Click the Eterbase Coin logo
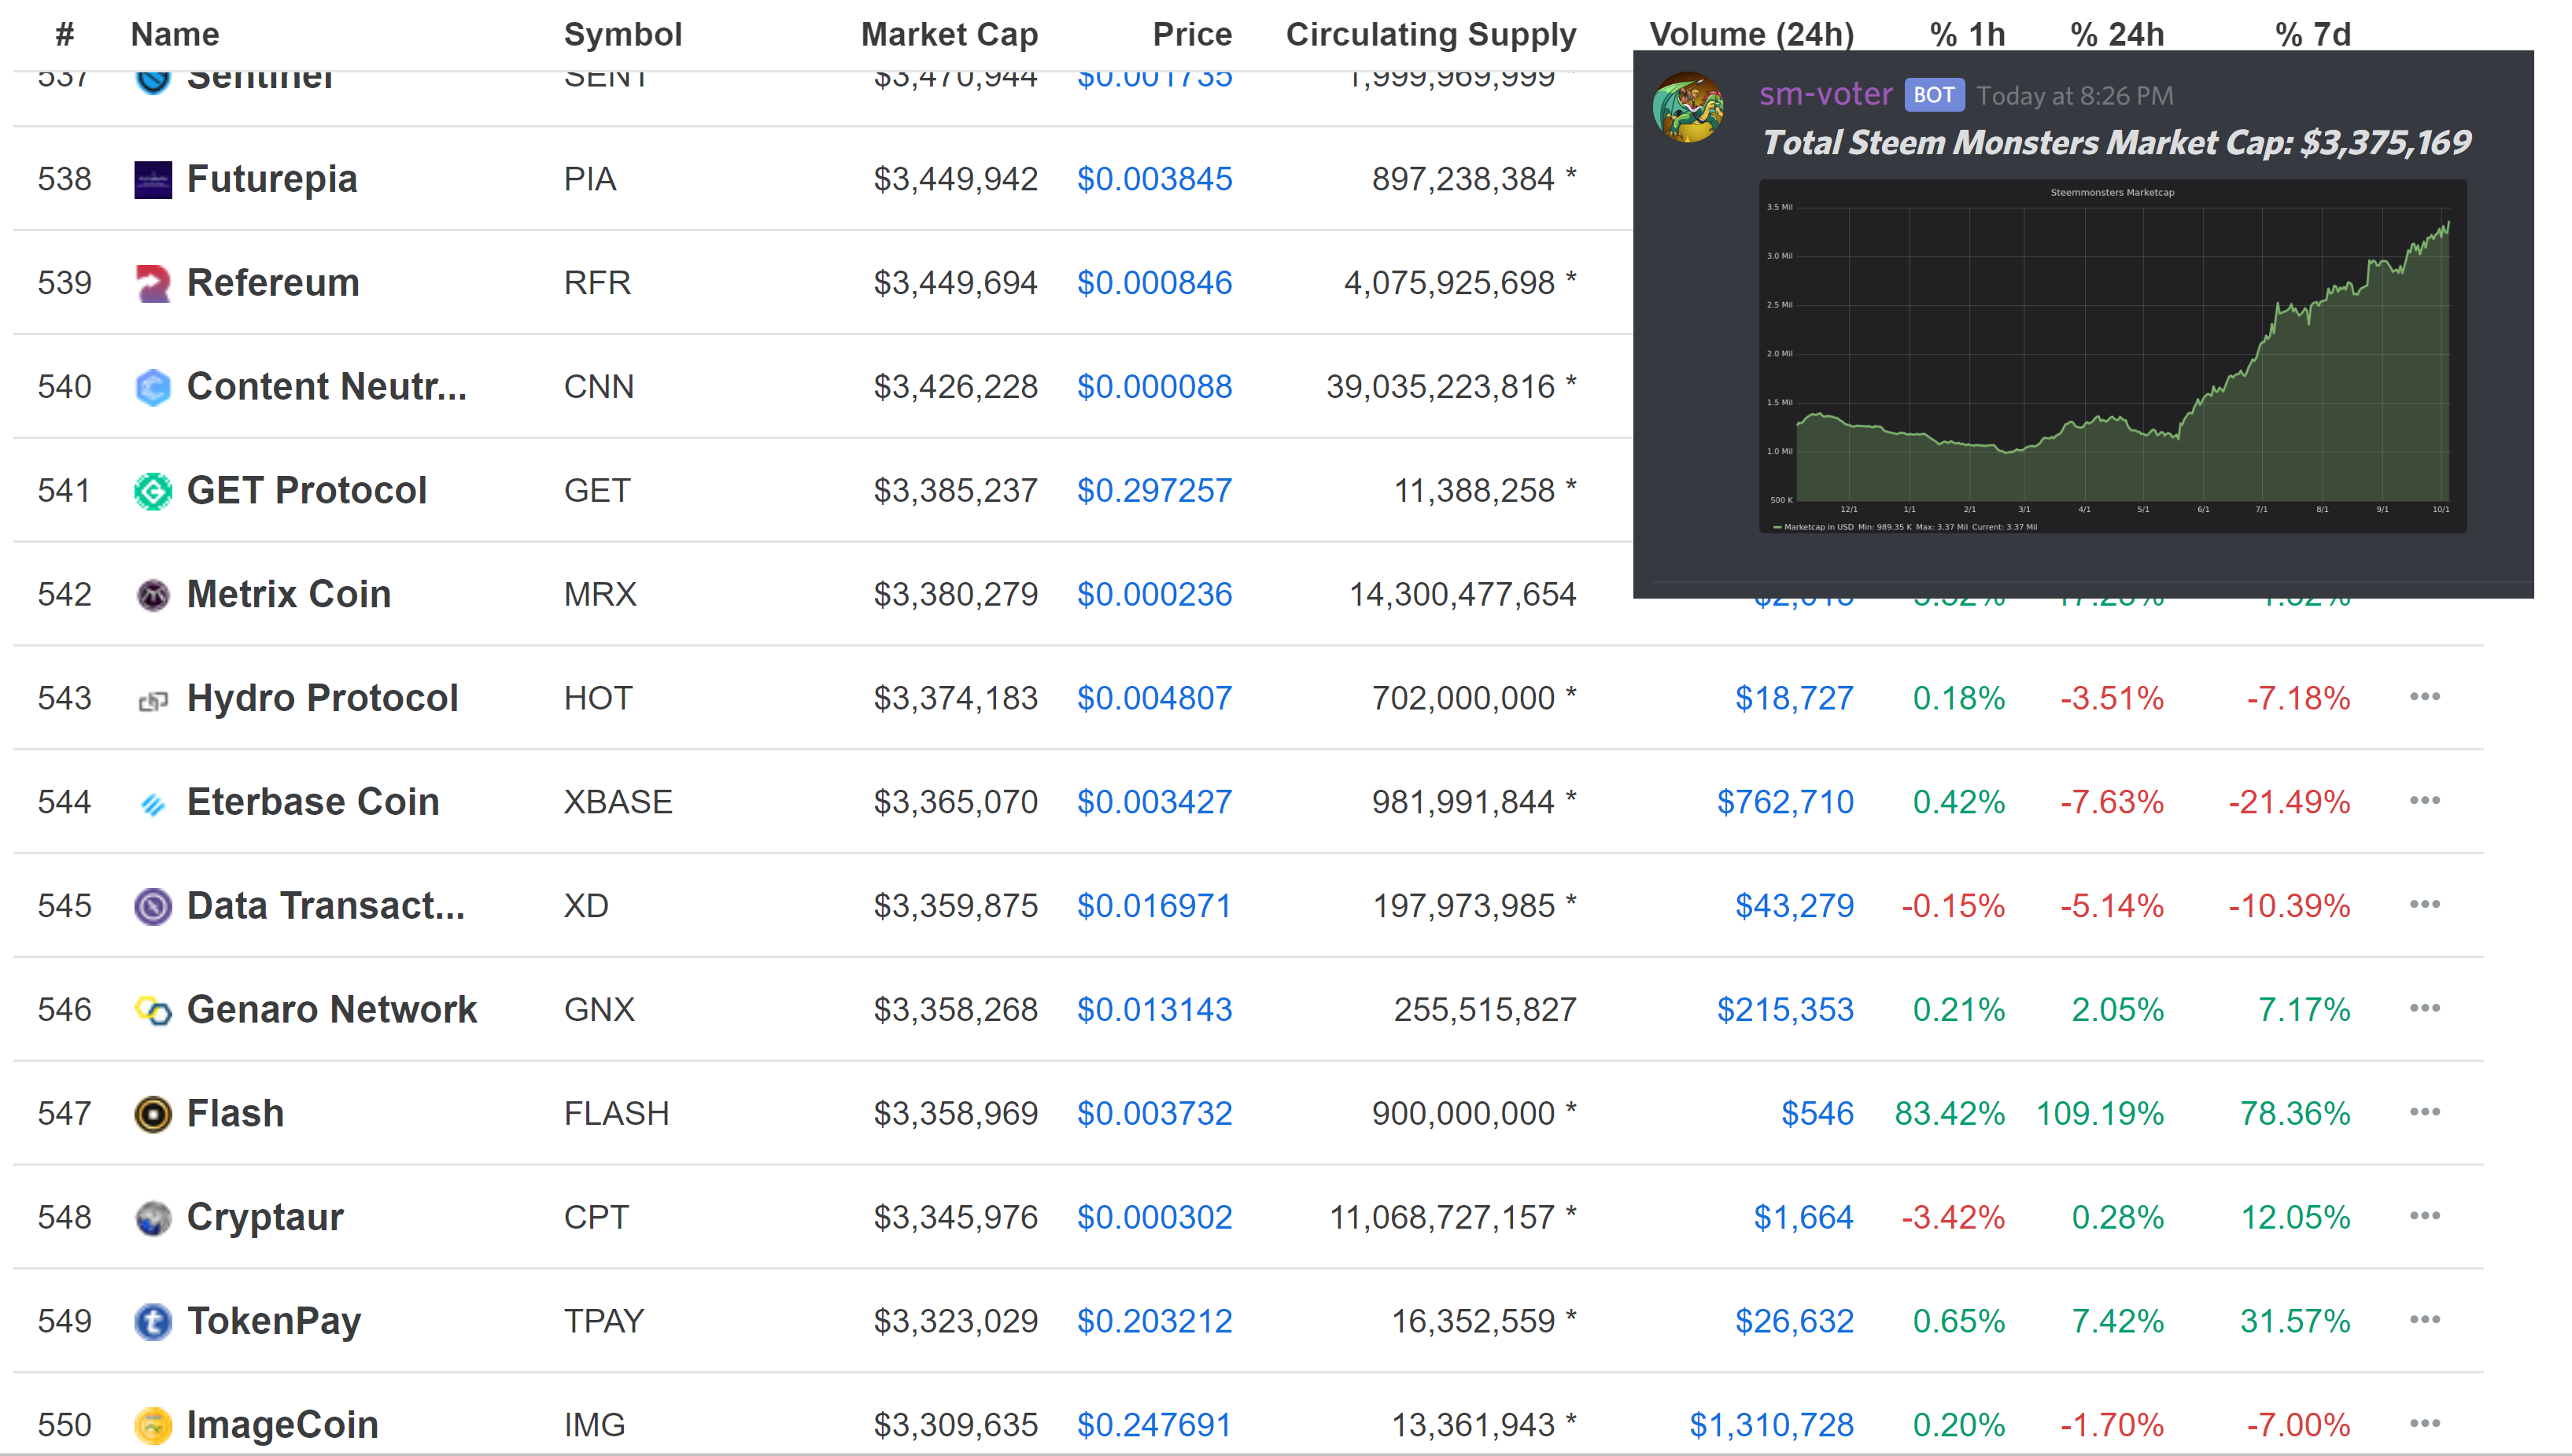The width and height of the screenshot is (2572, 1456). click(153, 803)
